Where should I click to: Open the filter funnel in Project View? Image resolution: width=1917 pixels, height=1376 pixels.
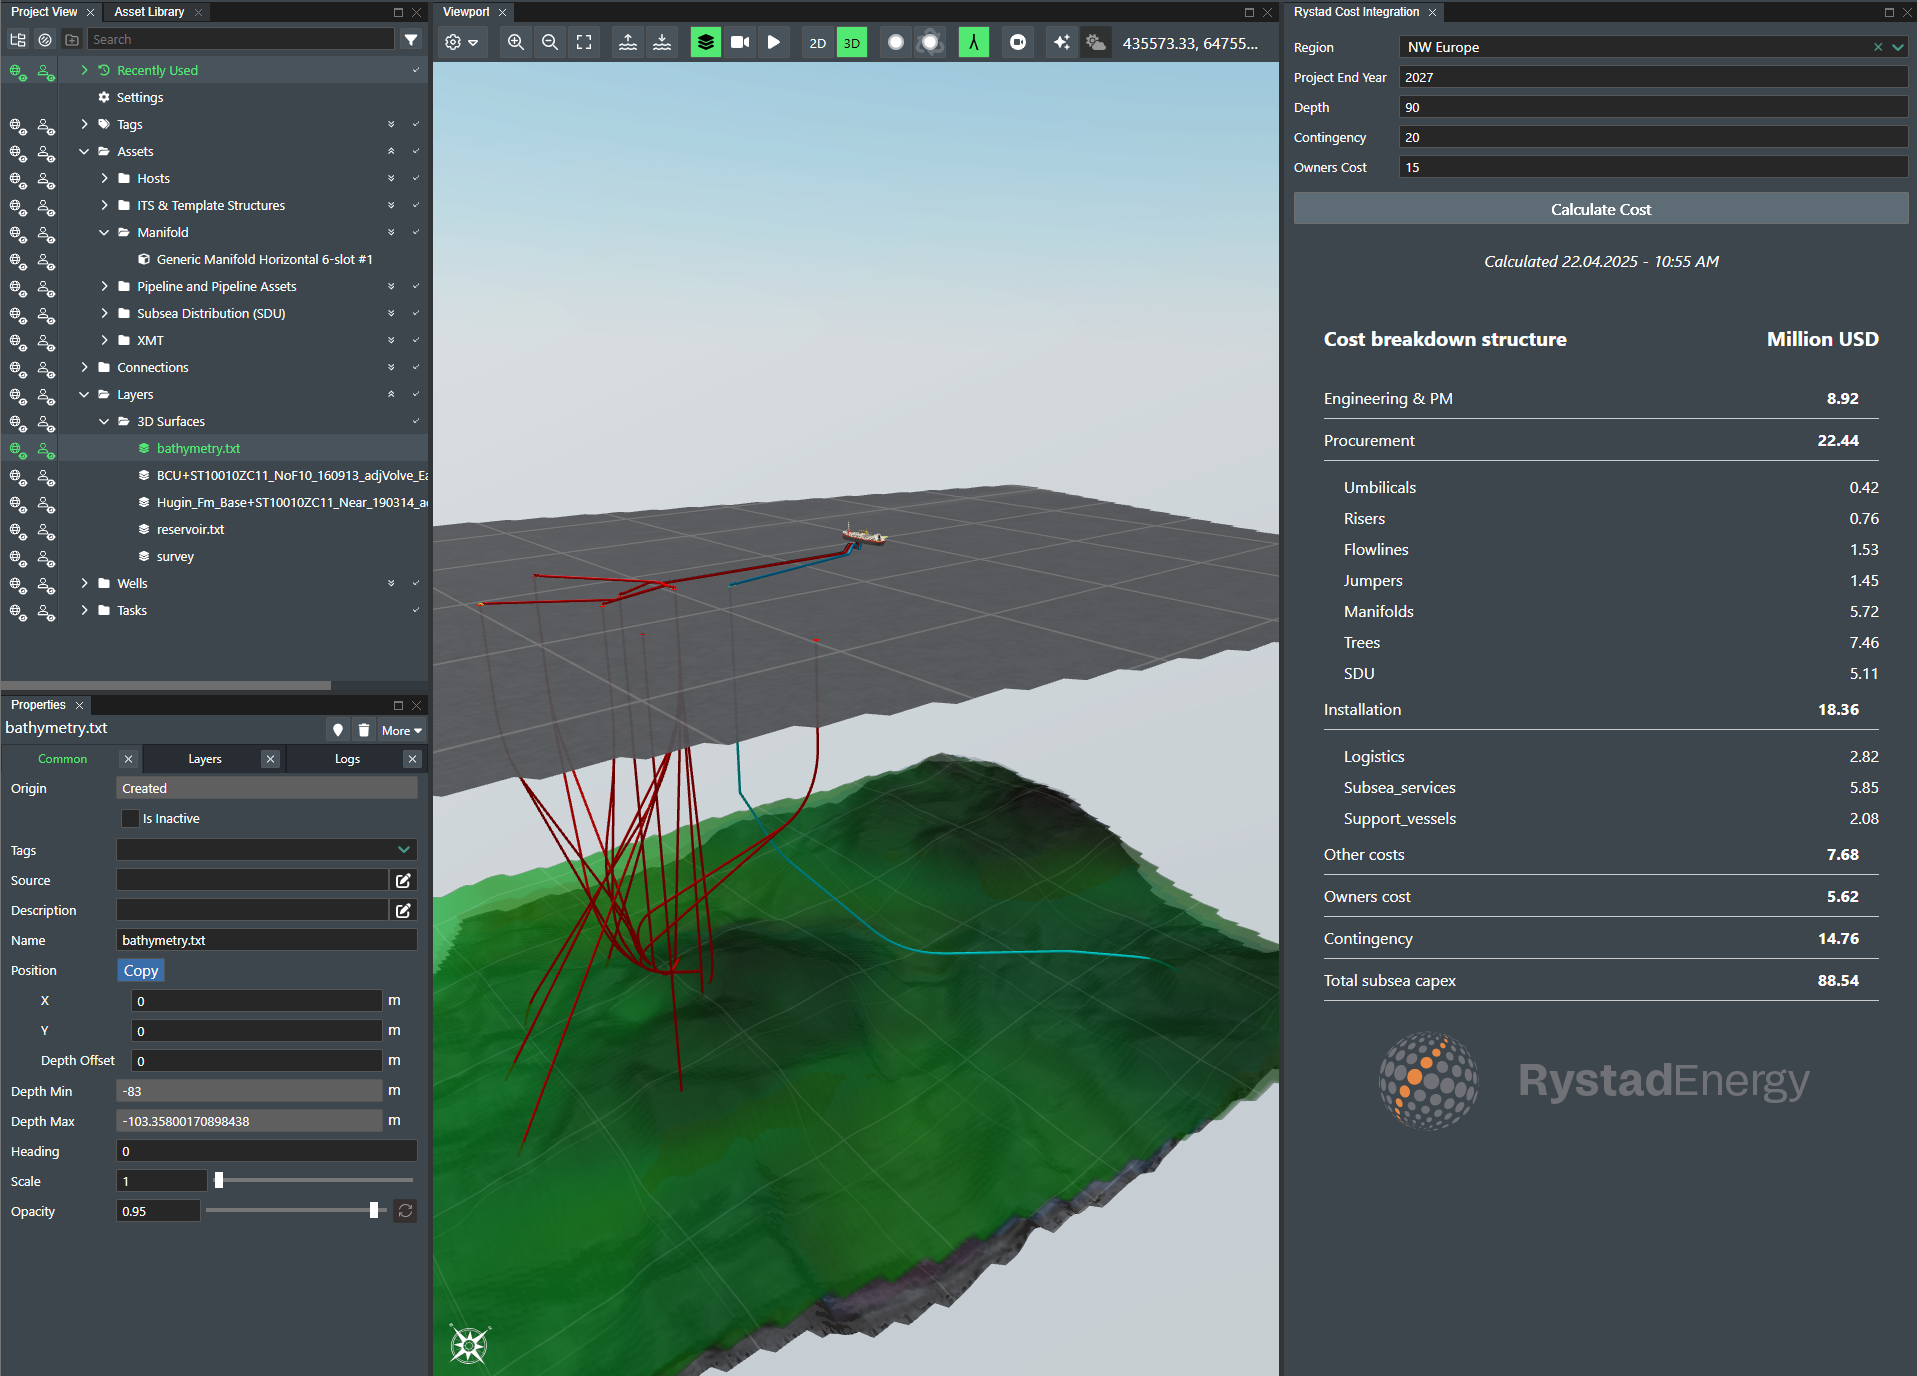[411, 40]
